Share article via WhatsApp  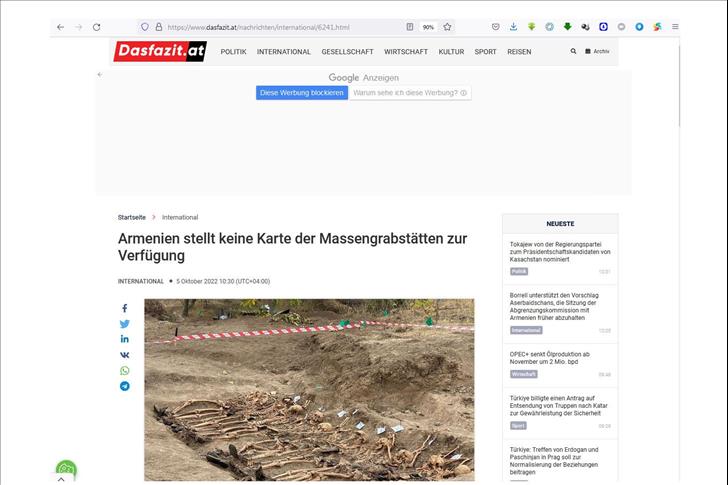tap(125, 370)
